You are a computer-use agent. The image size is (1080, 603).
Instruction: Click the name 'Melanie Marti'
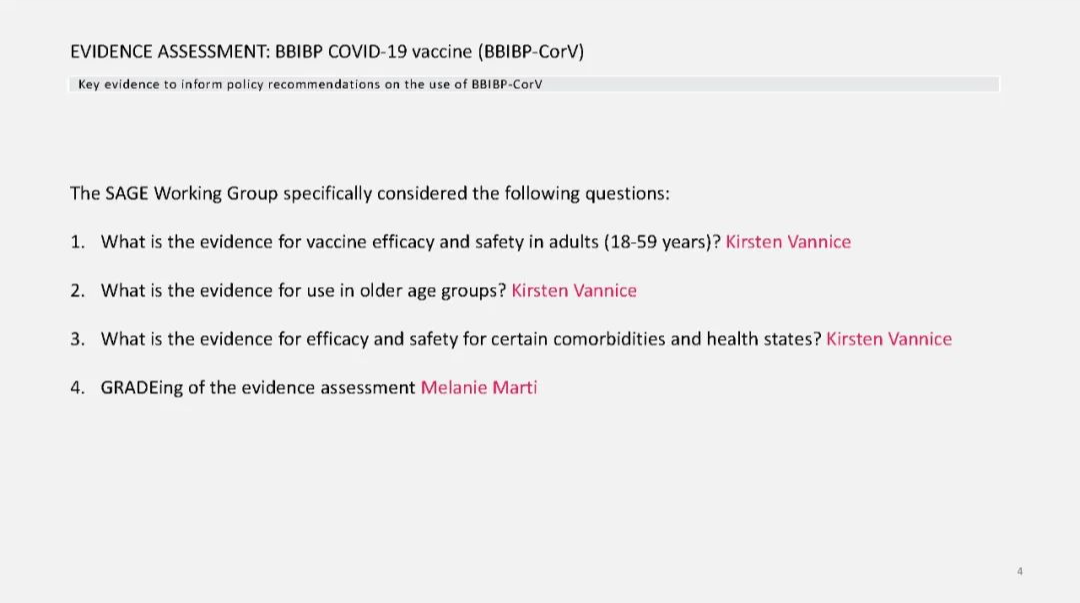479,388
